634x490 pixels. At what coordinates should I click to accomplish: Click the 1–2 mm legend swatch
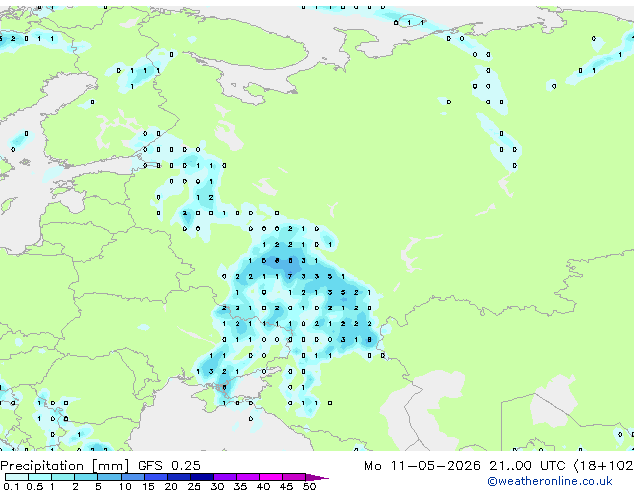coord(63,477)
